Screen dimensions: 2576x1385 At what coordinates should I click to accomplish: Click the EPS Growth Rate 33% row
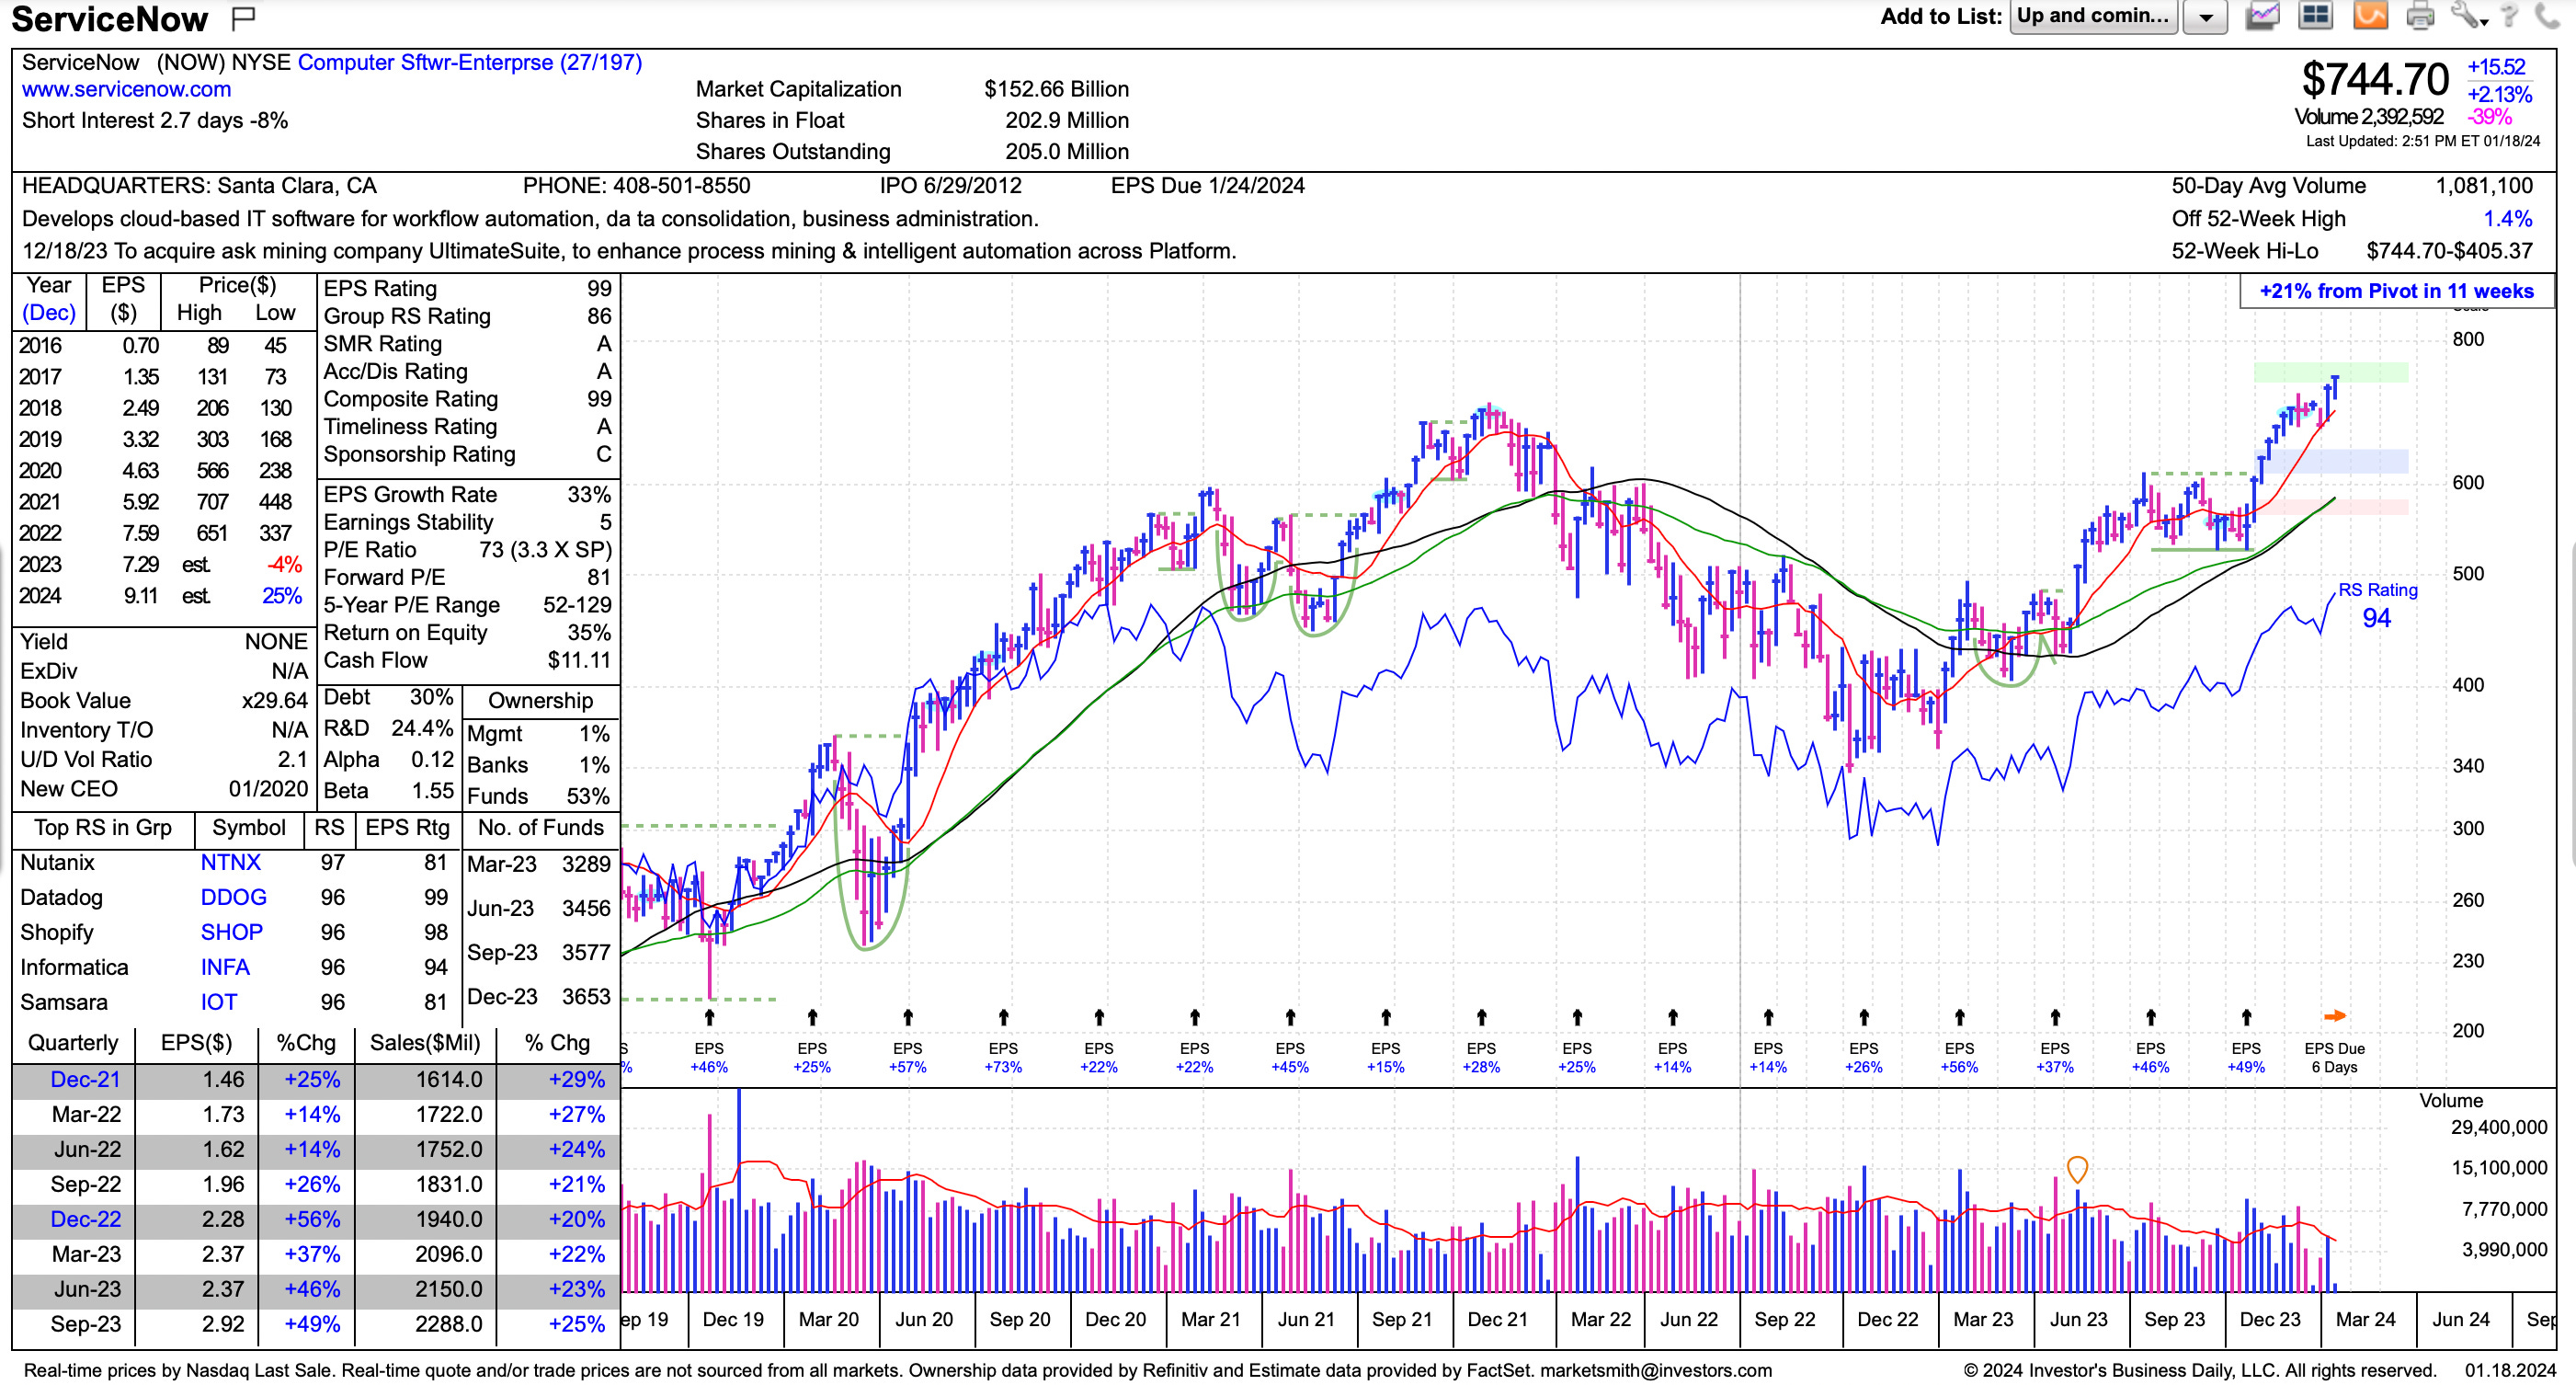pyautogui.click(x=467, y=494)
